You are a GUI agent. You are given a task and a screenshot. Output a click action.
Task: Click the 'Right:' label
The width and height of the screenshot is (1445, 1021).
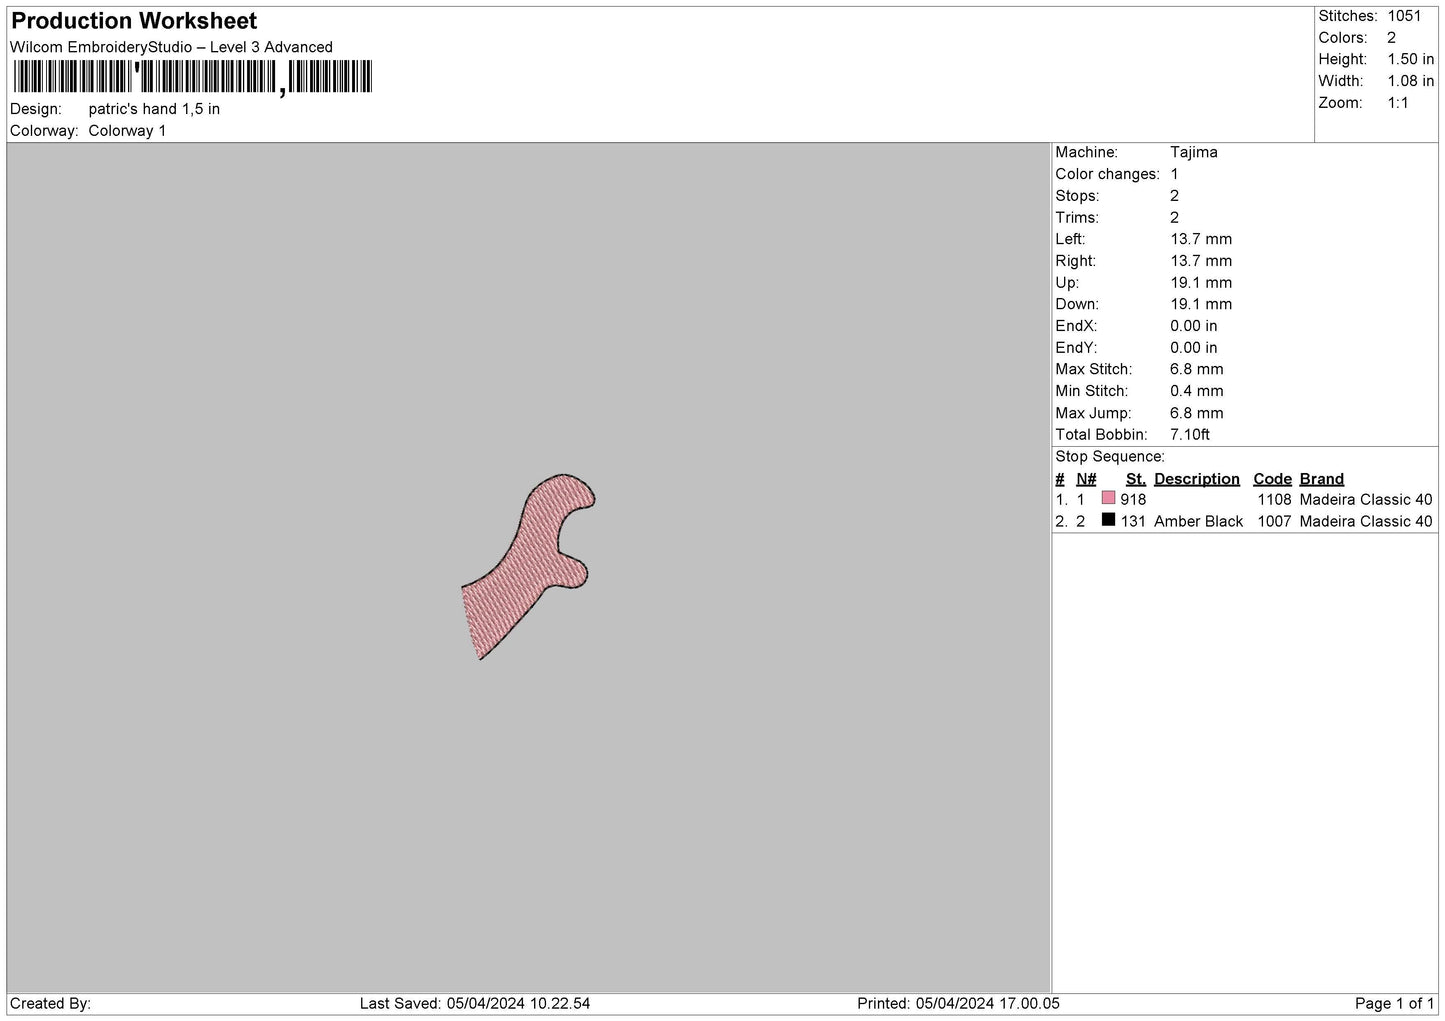tap(1076, 261)
